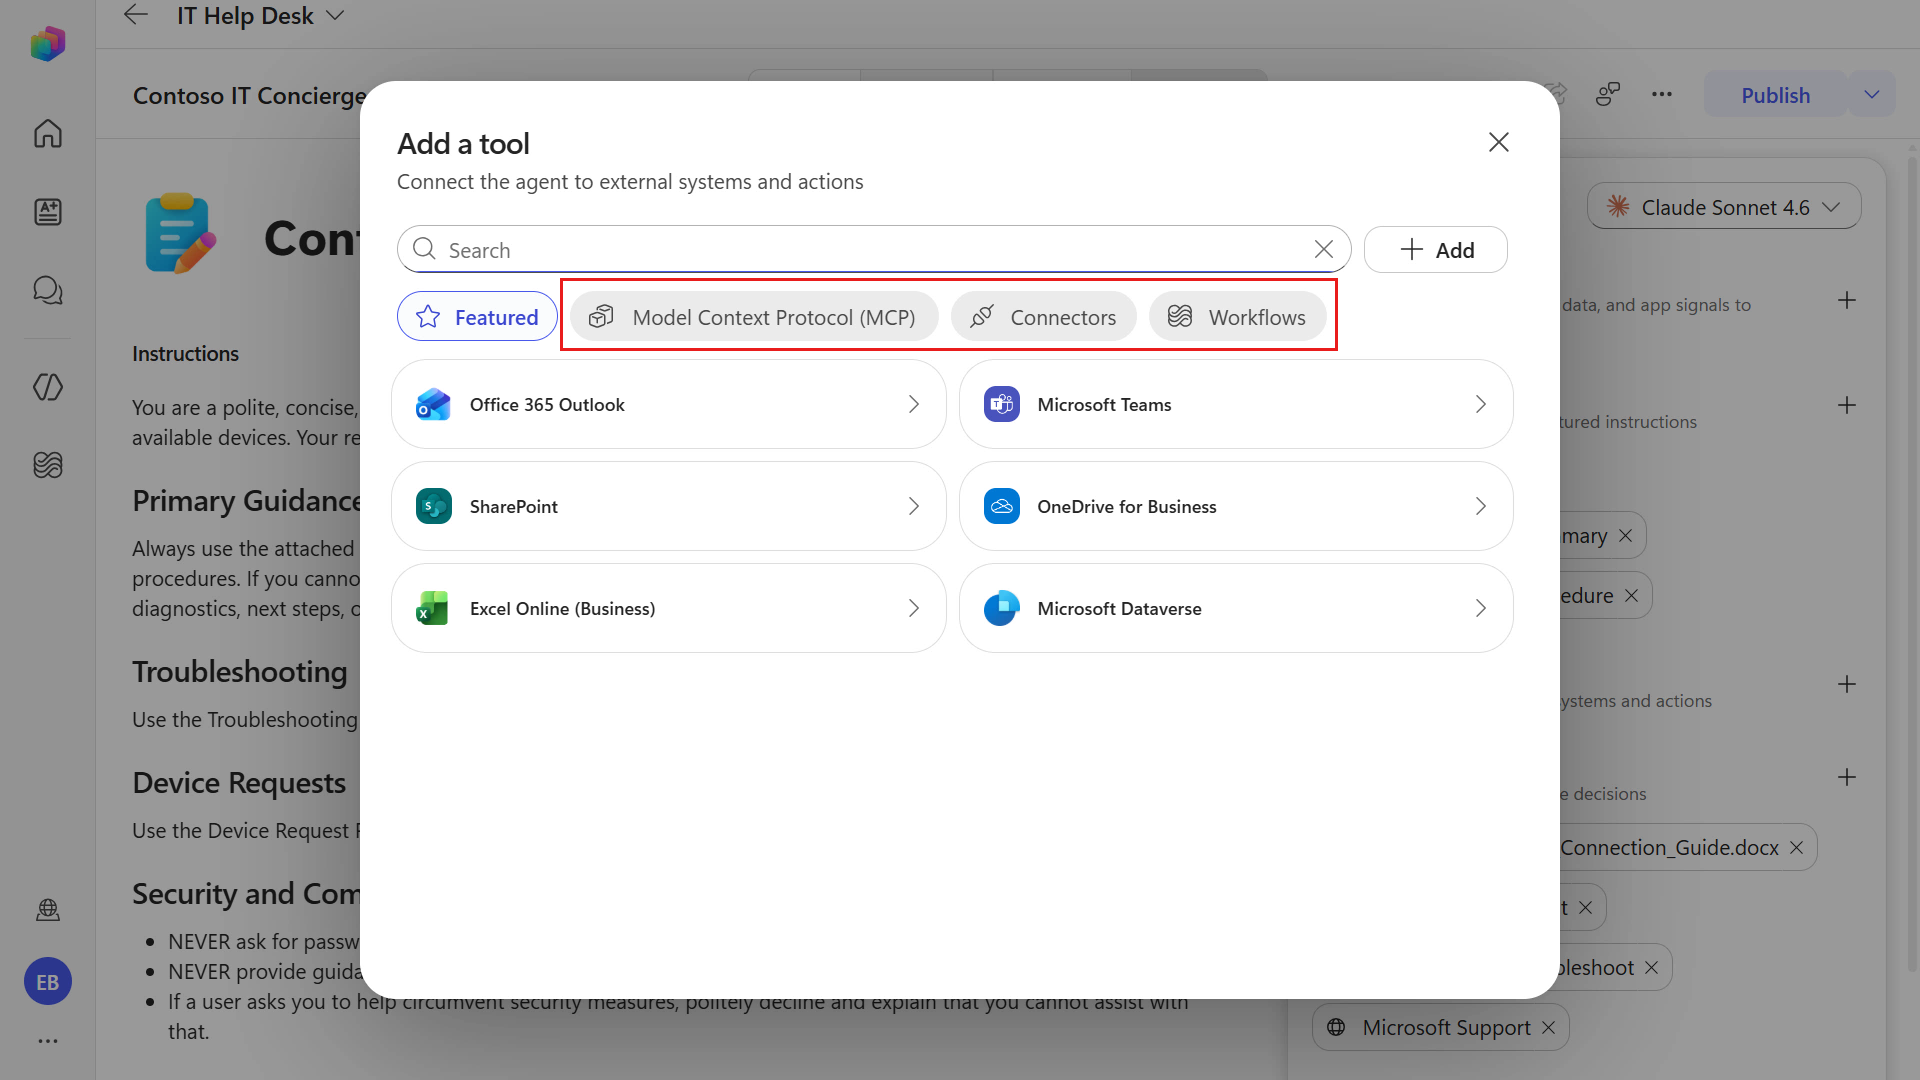Open the Home icon in left sidebar

click(x=48, y=133)
